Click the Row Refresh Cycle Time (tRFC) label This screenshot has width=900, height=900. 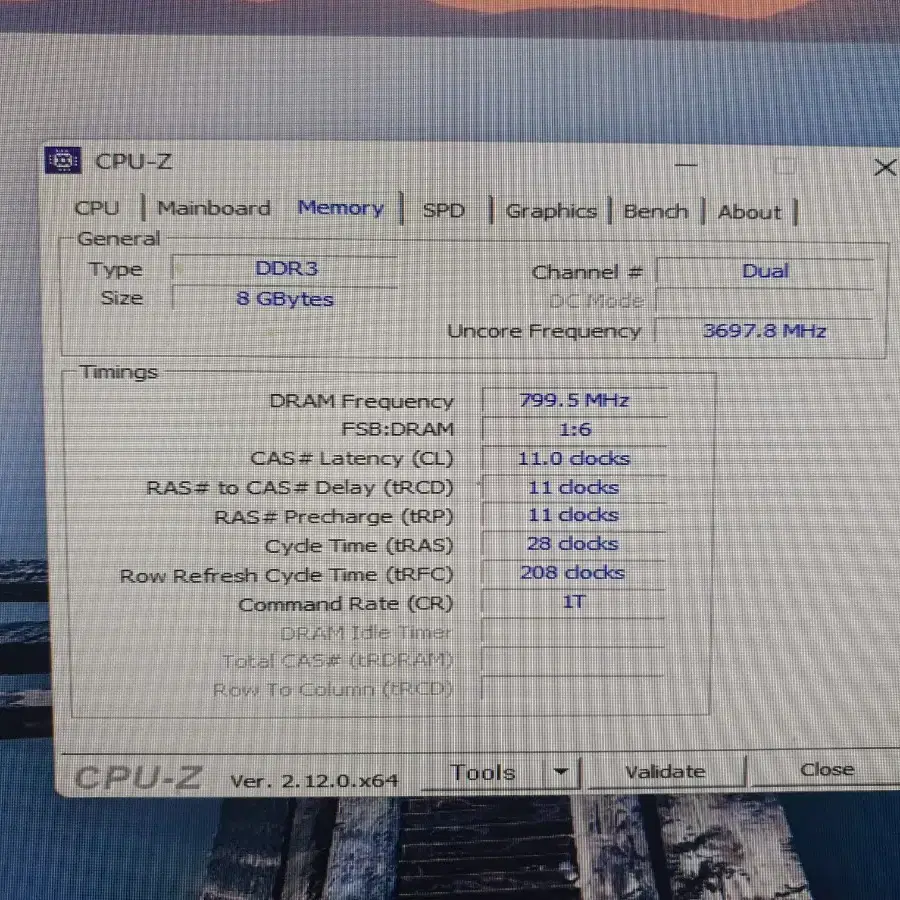[x=286, y=575]
